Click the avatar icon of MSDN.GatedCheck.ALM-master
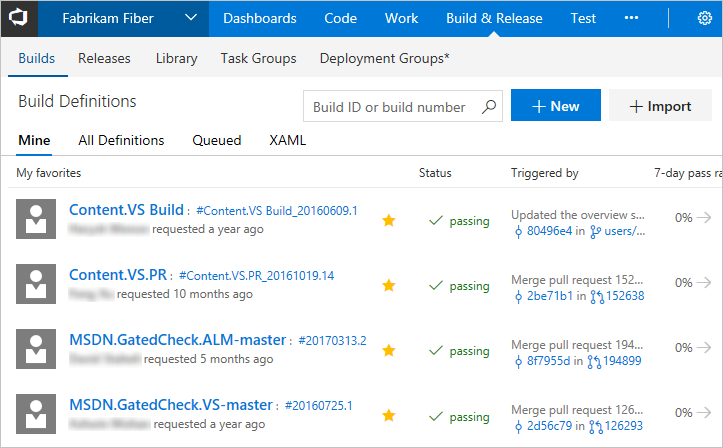Screen dimensions: 723x448 tap(36, 349)
